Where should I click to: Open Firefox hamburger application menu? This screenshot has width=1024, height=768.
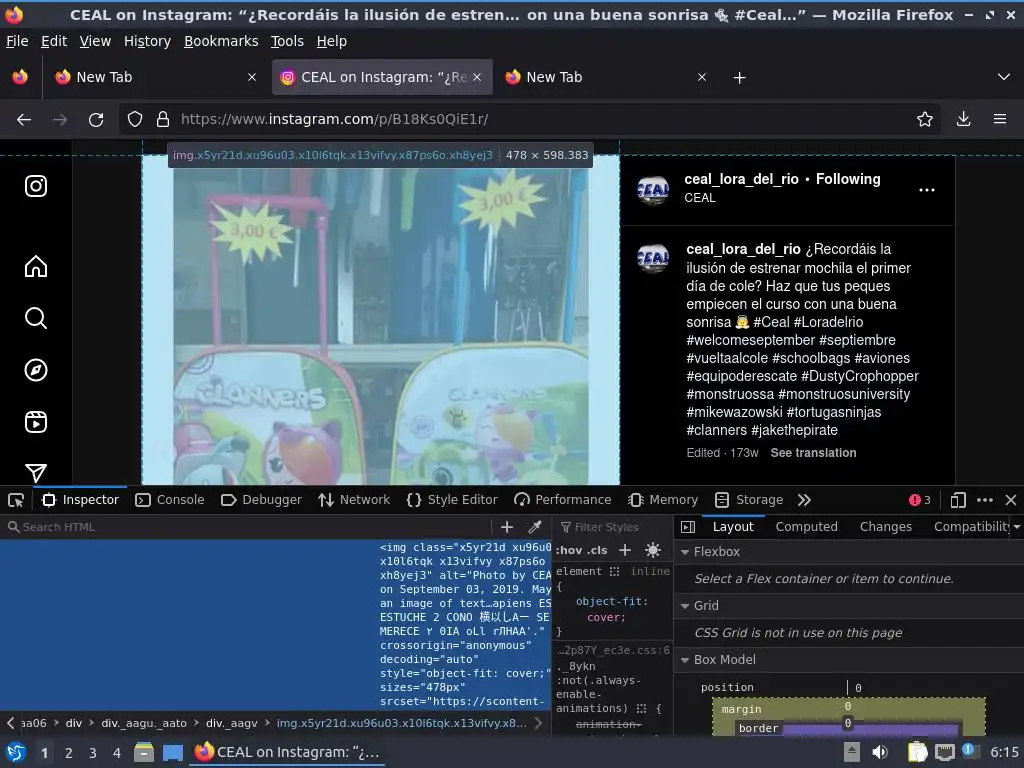coord(1000,119)
